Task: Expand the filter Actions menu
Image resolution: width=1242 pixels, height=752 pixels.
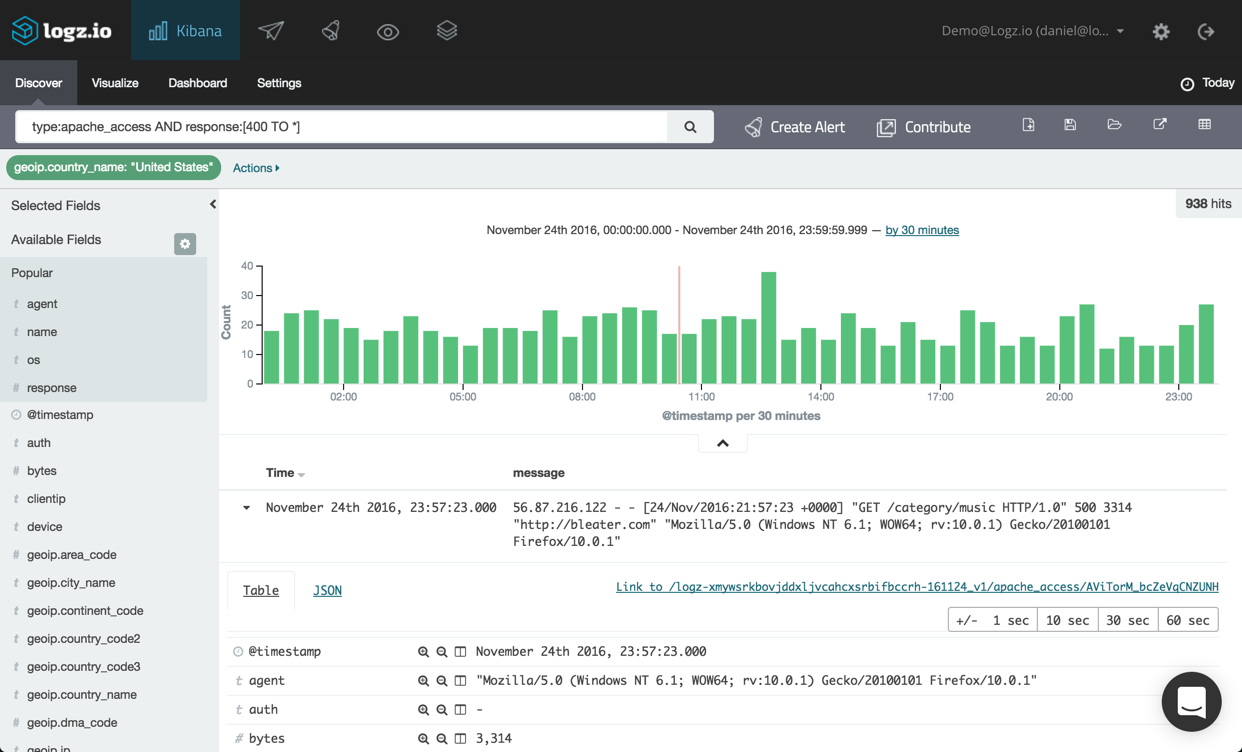Action: pos(256,168)
